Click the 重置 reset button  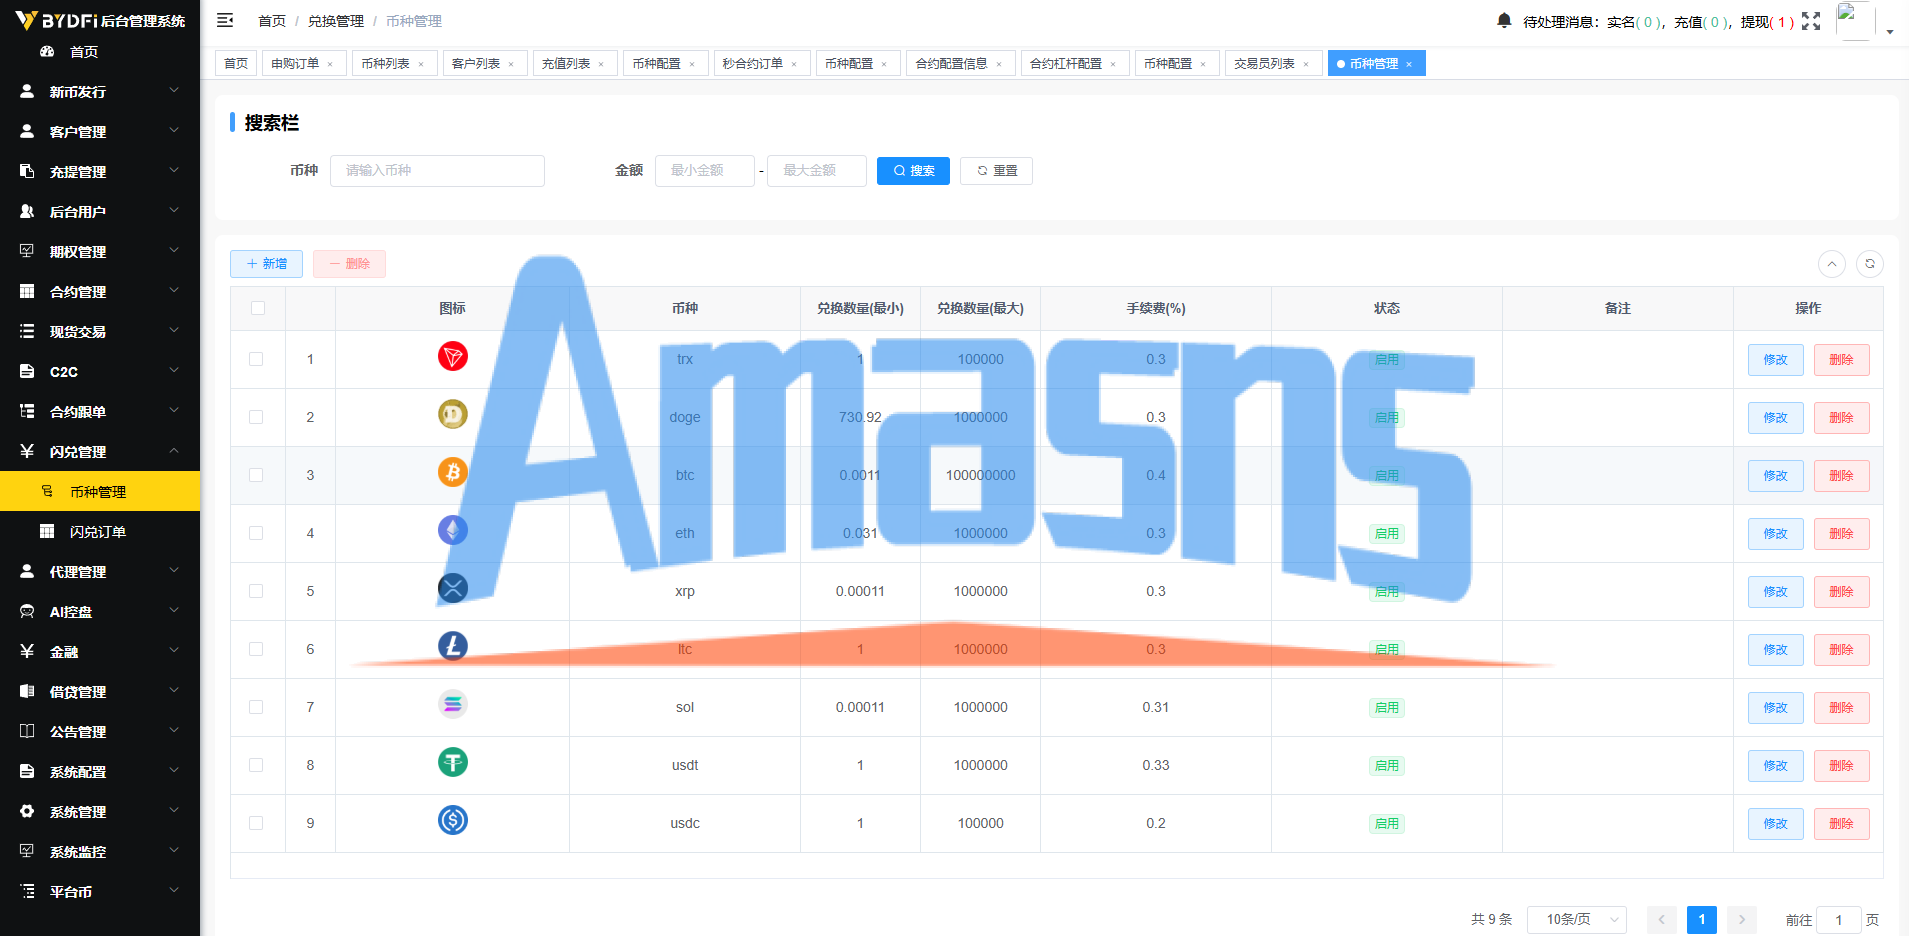(996, 171)
